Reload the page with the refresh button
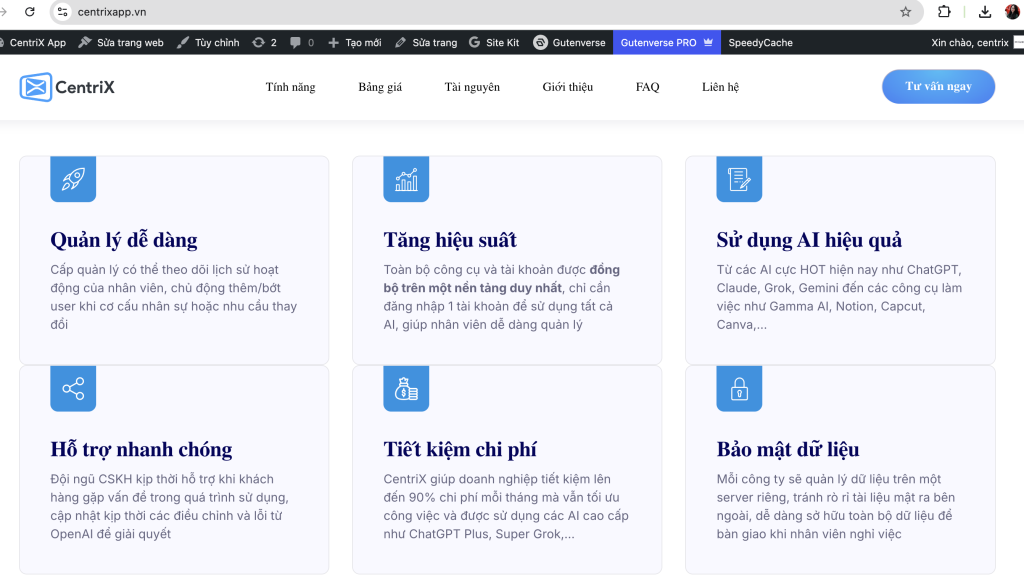Viewport: 1024px width, 584px height. pos(30,12)
